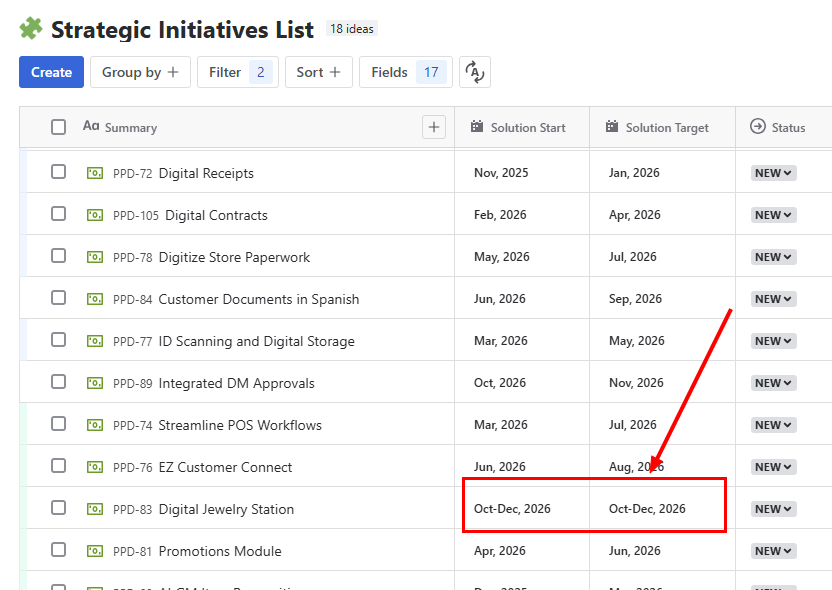
Task: Click the idea type icon for PPD-83
Action: coord(95,509)
